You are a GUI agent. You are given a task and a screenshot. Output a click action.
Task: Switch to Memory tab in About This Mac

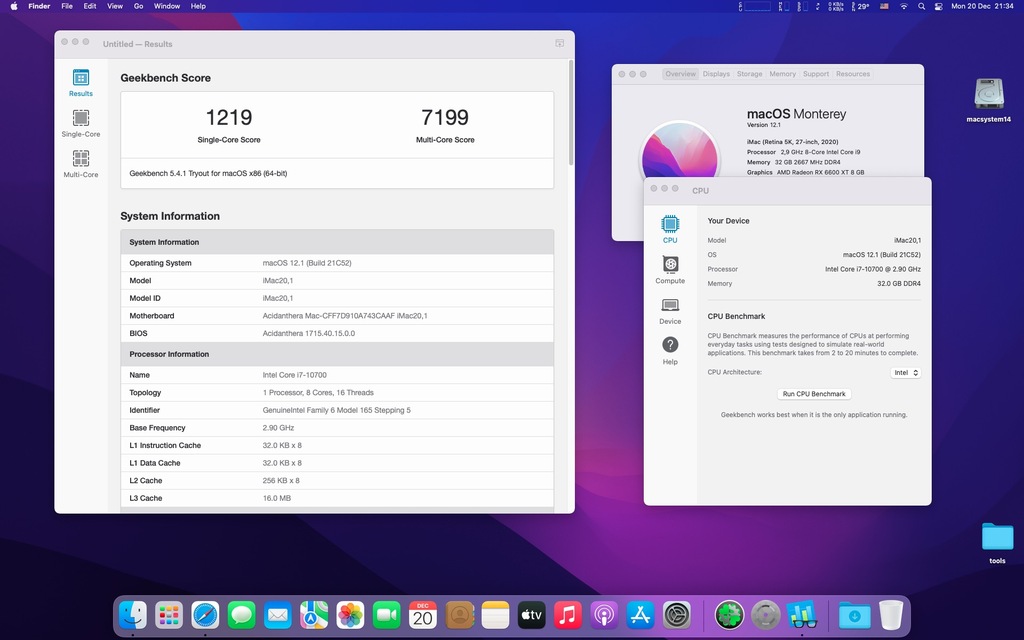782,74
